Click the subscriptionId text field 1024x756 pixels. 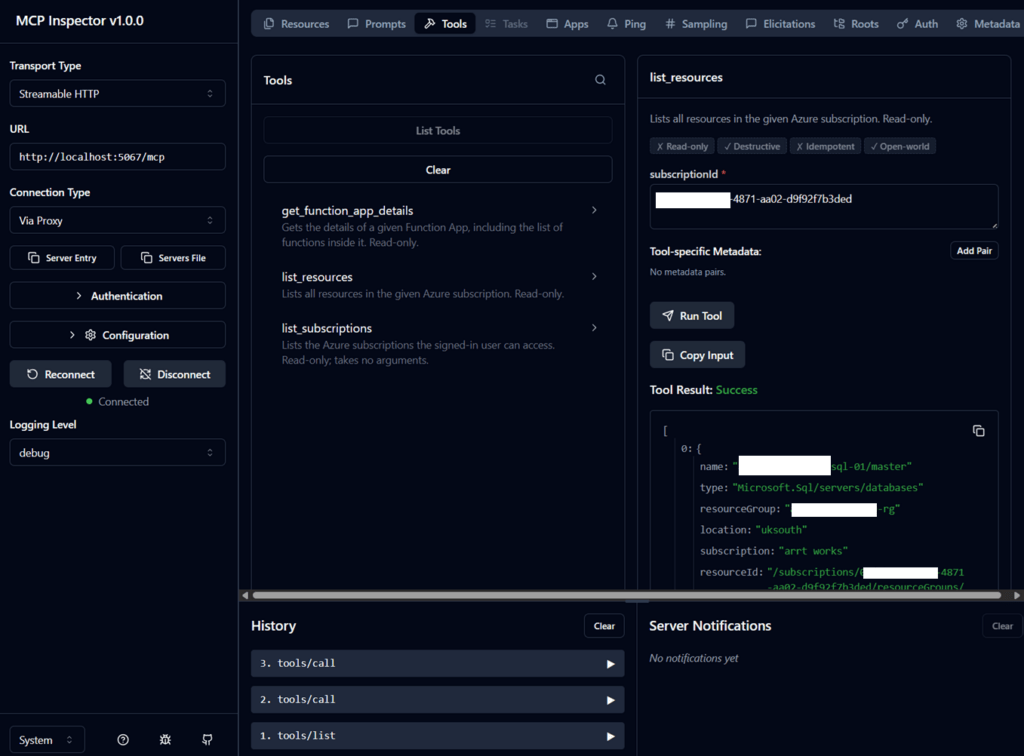click(824, 206)
